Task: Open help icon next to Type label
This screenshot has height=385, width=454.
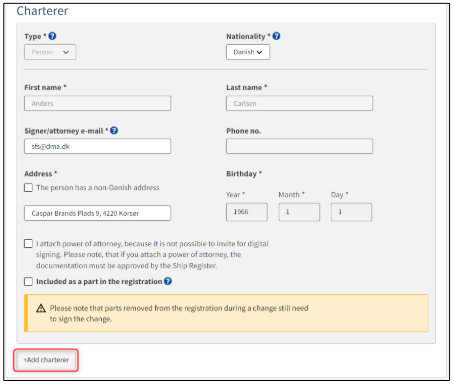Action: pyautogui.click(x=52, y=36)
